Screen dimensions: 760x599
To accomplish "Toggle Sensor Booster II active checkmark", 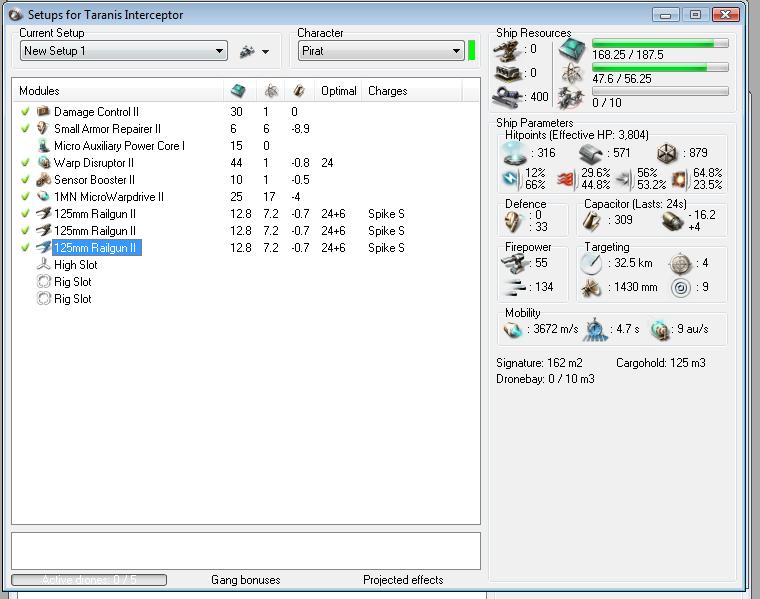I will (x=25, y=179).
